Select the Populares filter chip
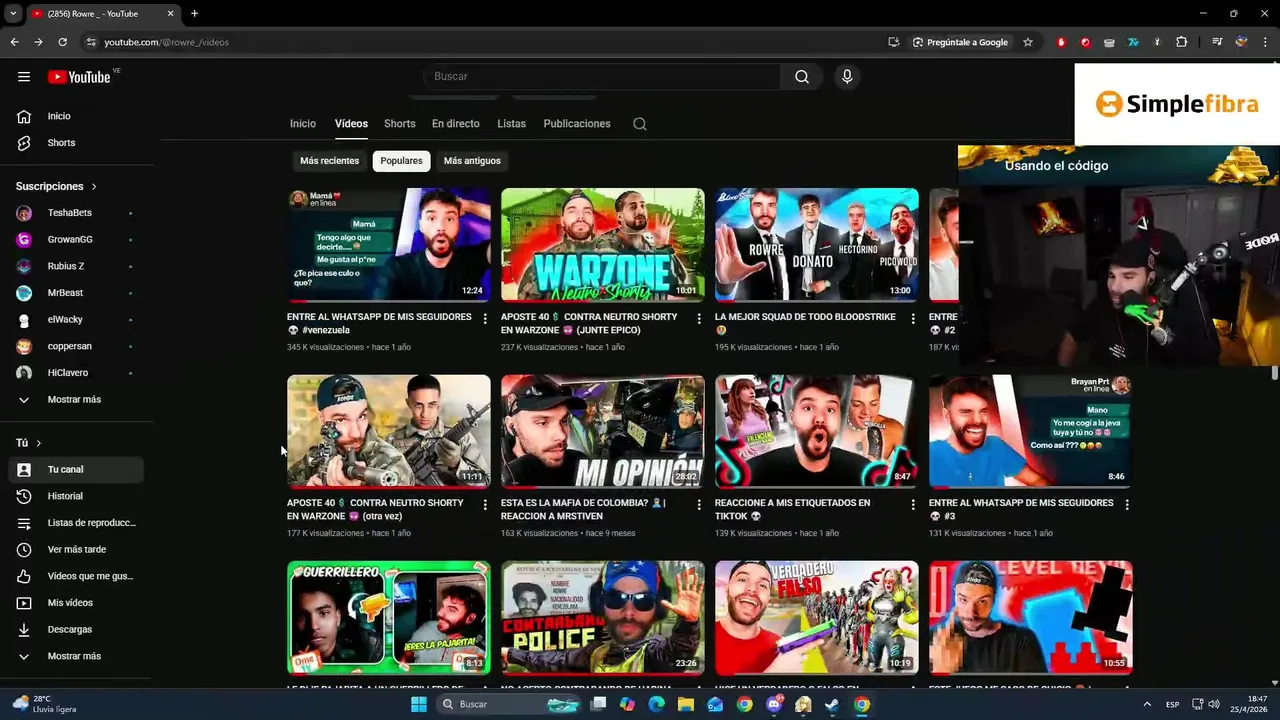Viewport: 1280px width, 720px height. (401, 161)
